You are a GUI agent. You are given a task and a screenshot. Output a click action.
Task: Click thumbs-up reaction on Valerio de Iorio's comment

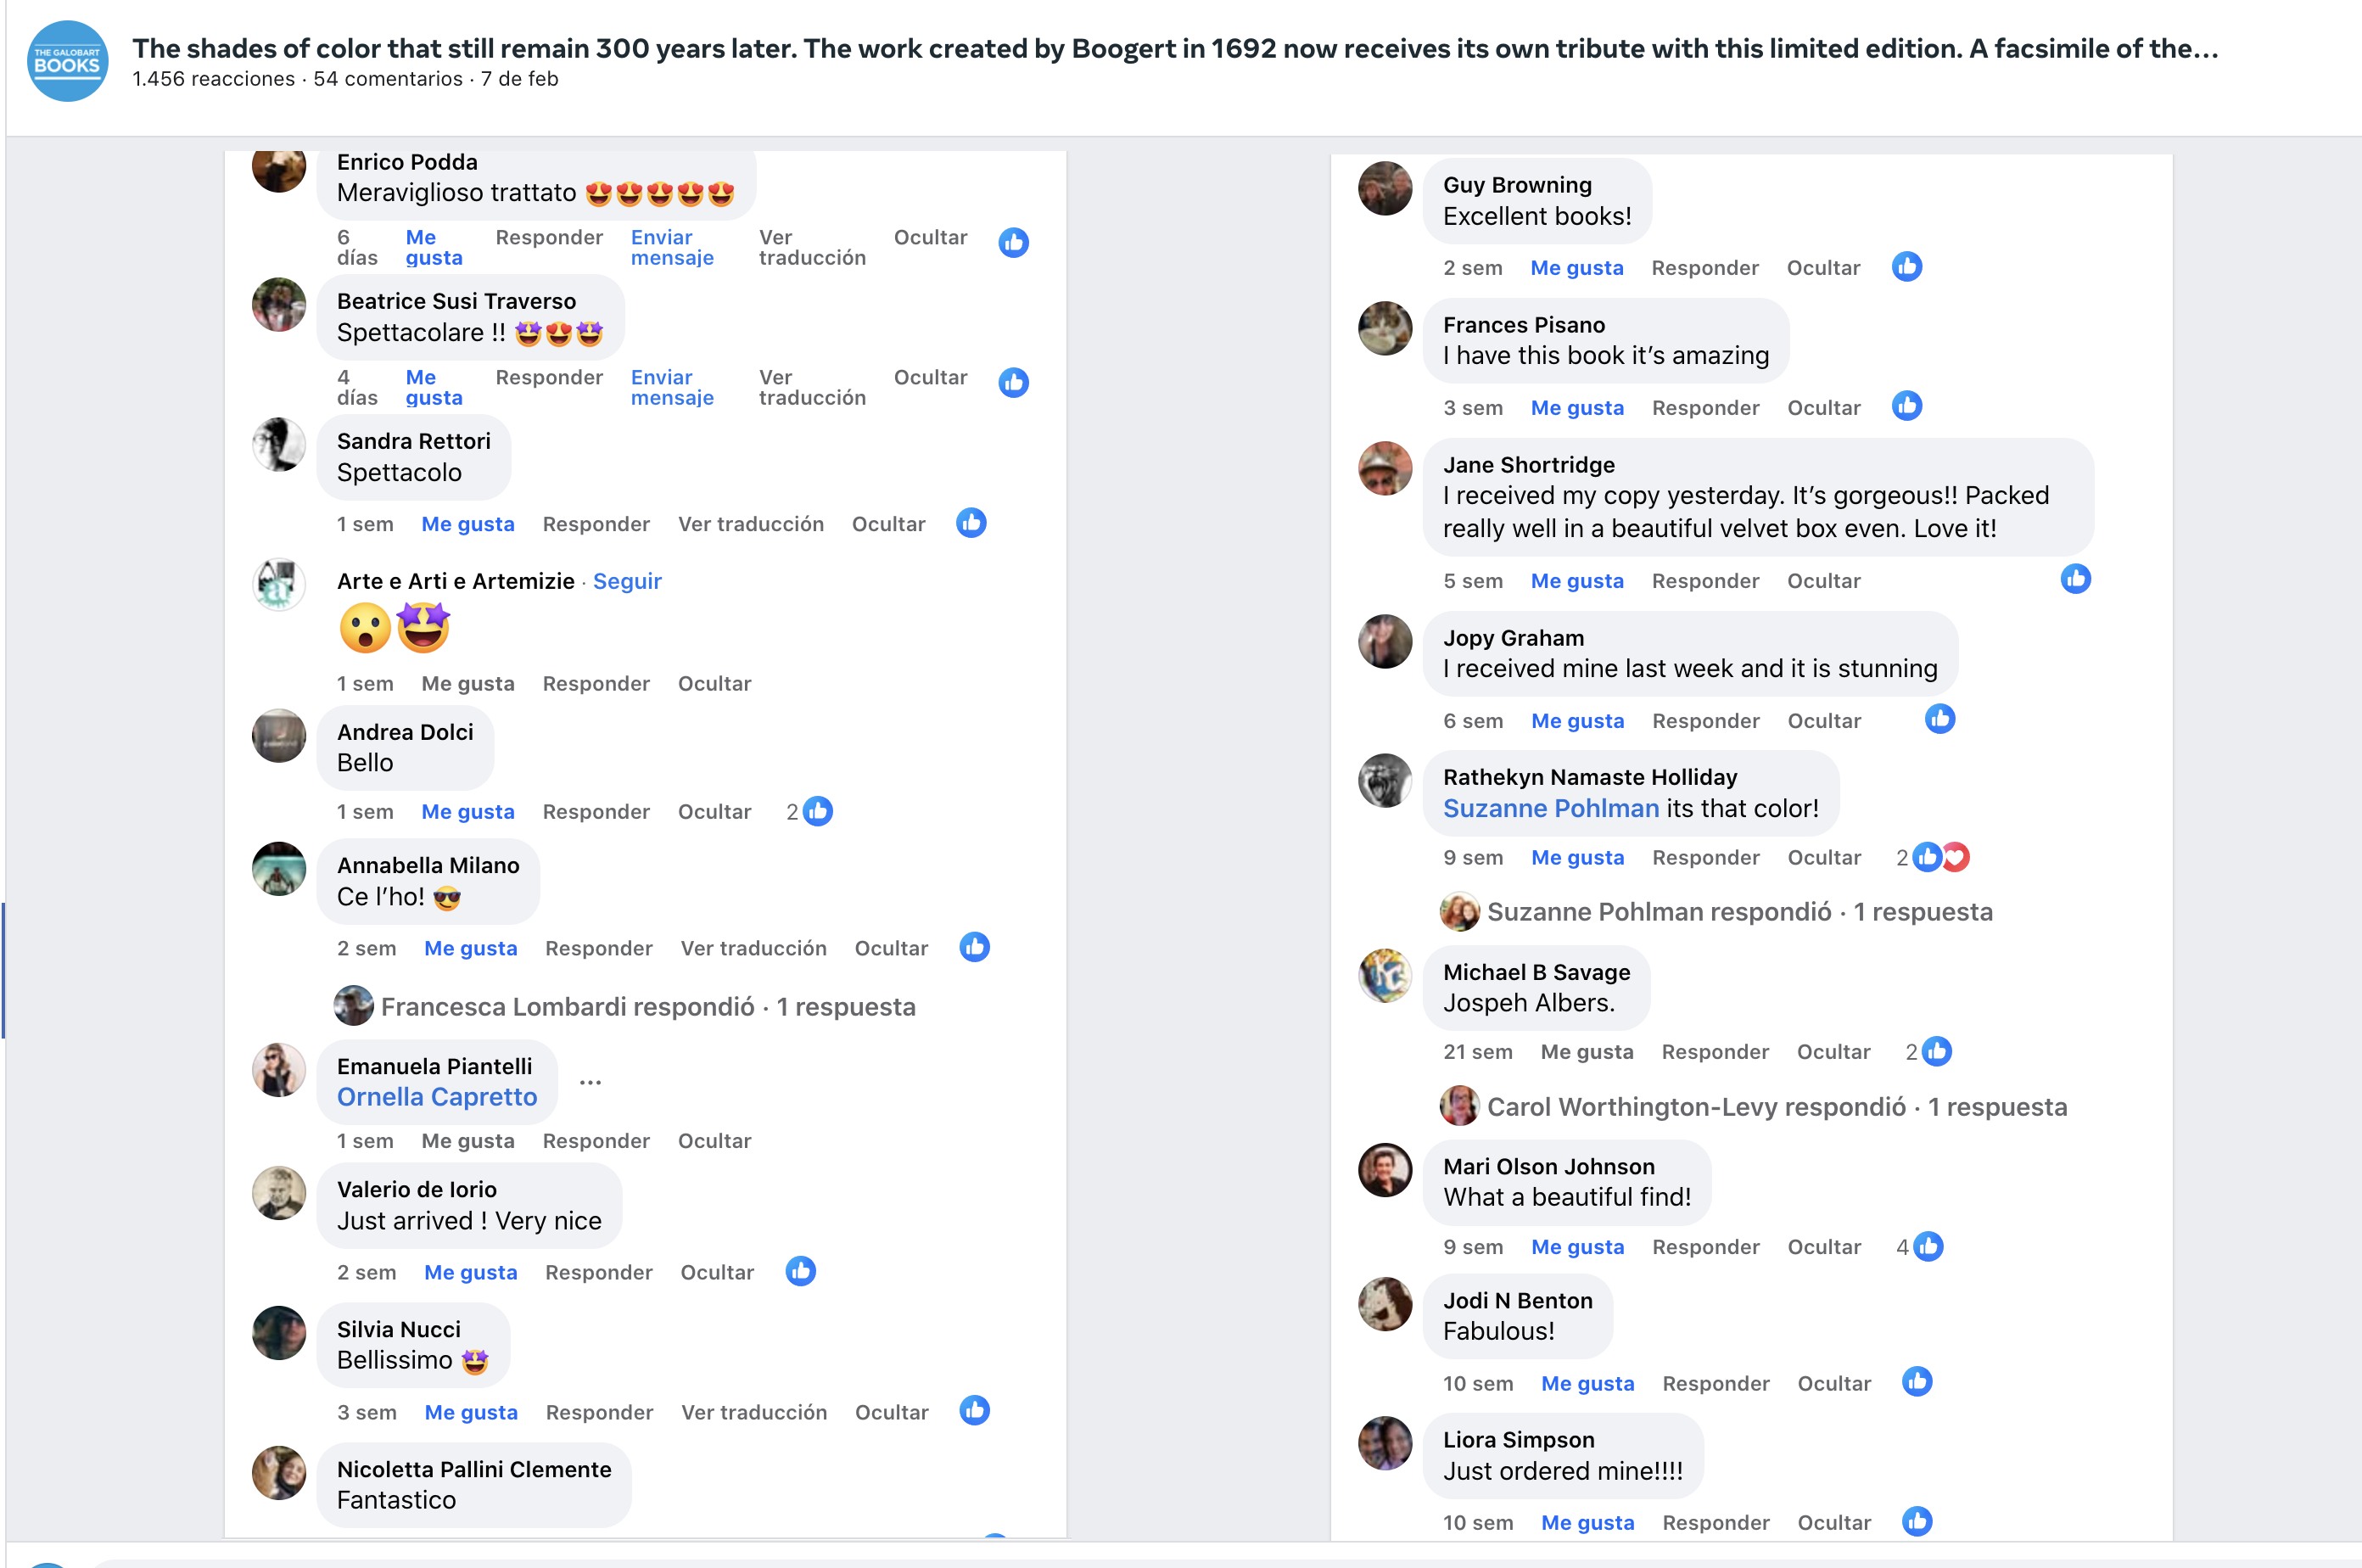click(x=800, y=1271)
